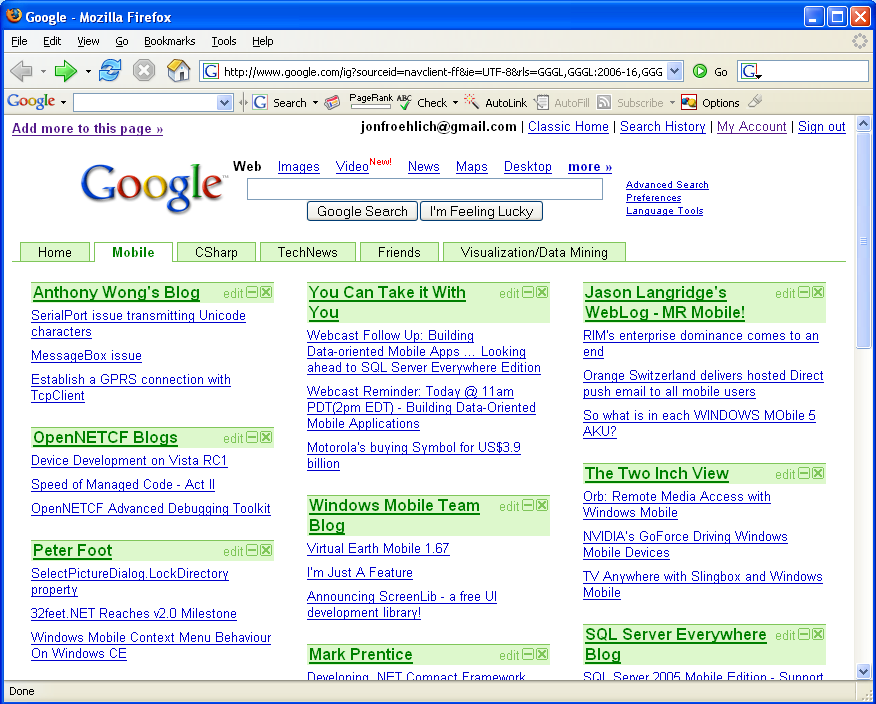876x704 pixels.
Task: Open the Advanced Search link
Action: 667,184
